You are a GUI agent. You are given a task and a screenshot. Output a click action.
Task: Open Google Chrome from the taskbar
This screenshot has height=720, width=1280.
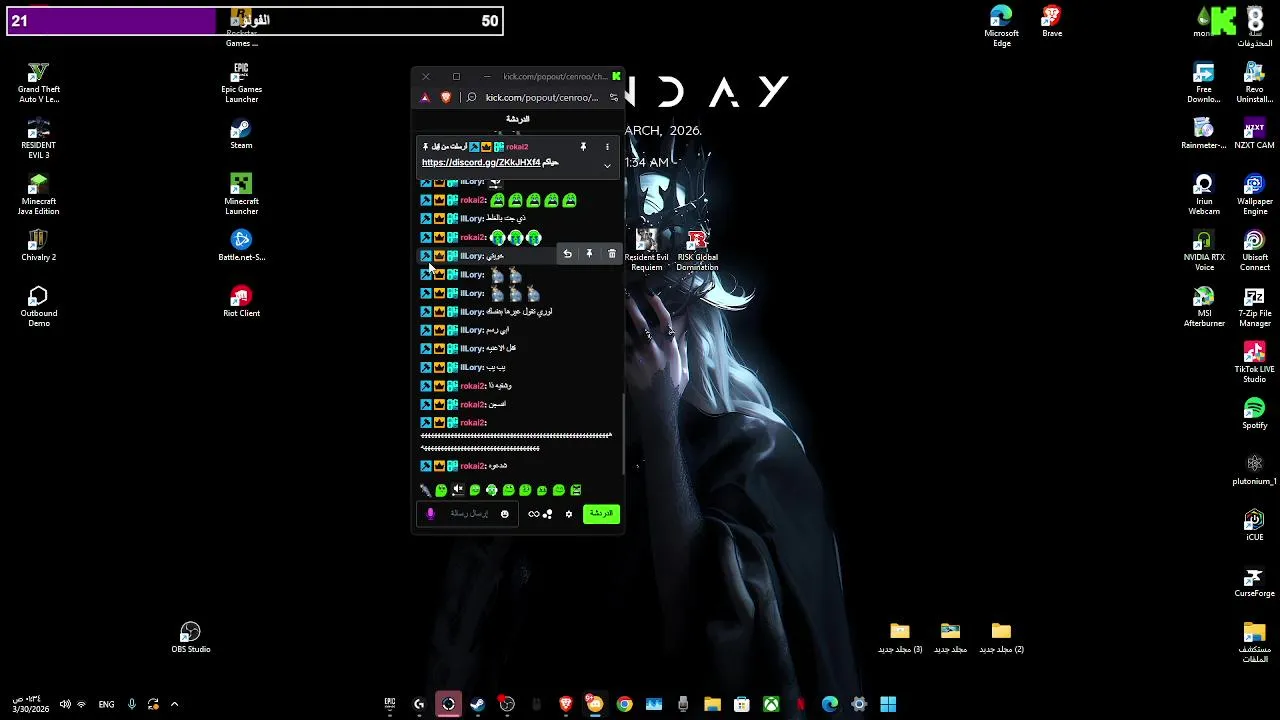coord(624,704)
